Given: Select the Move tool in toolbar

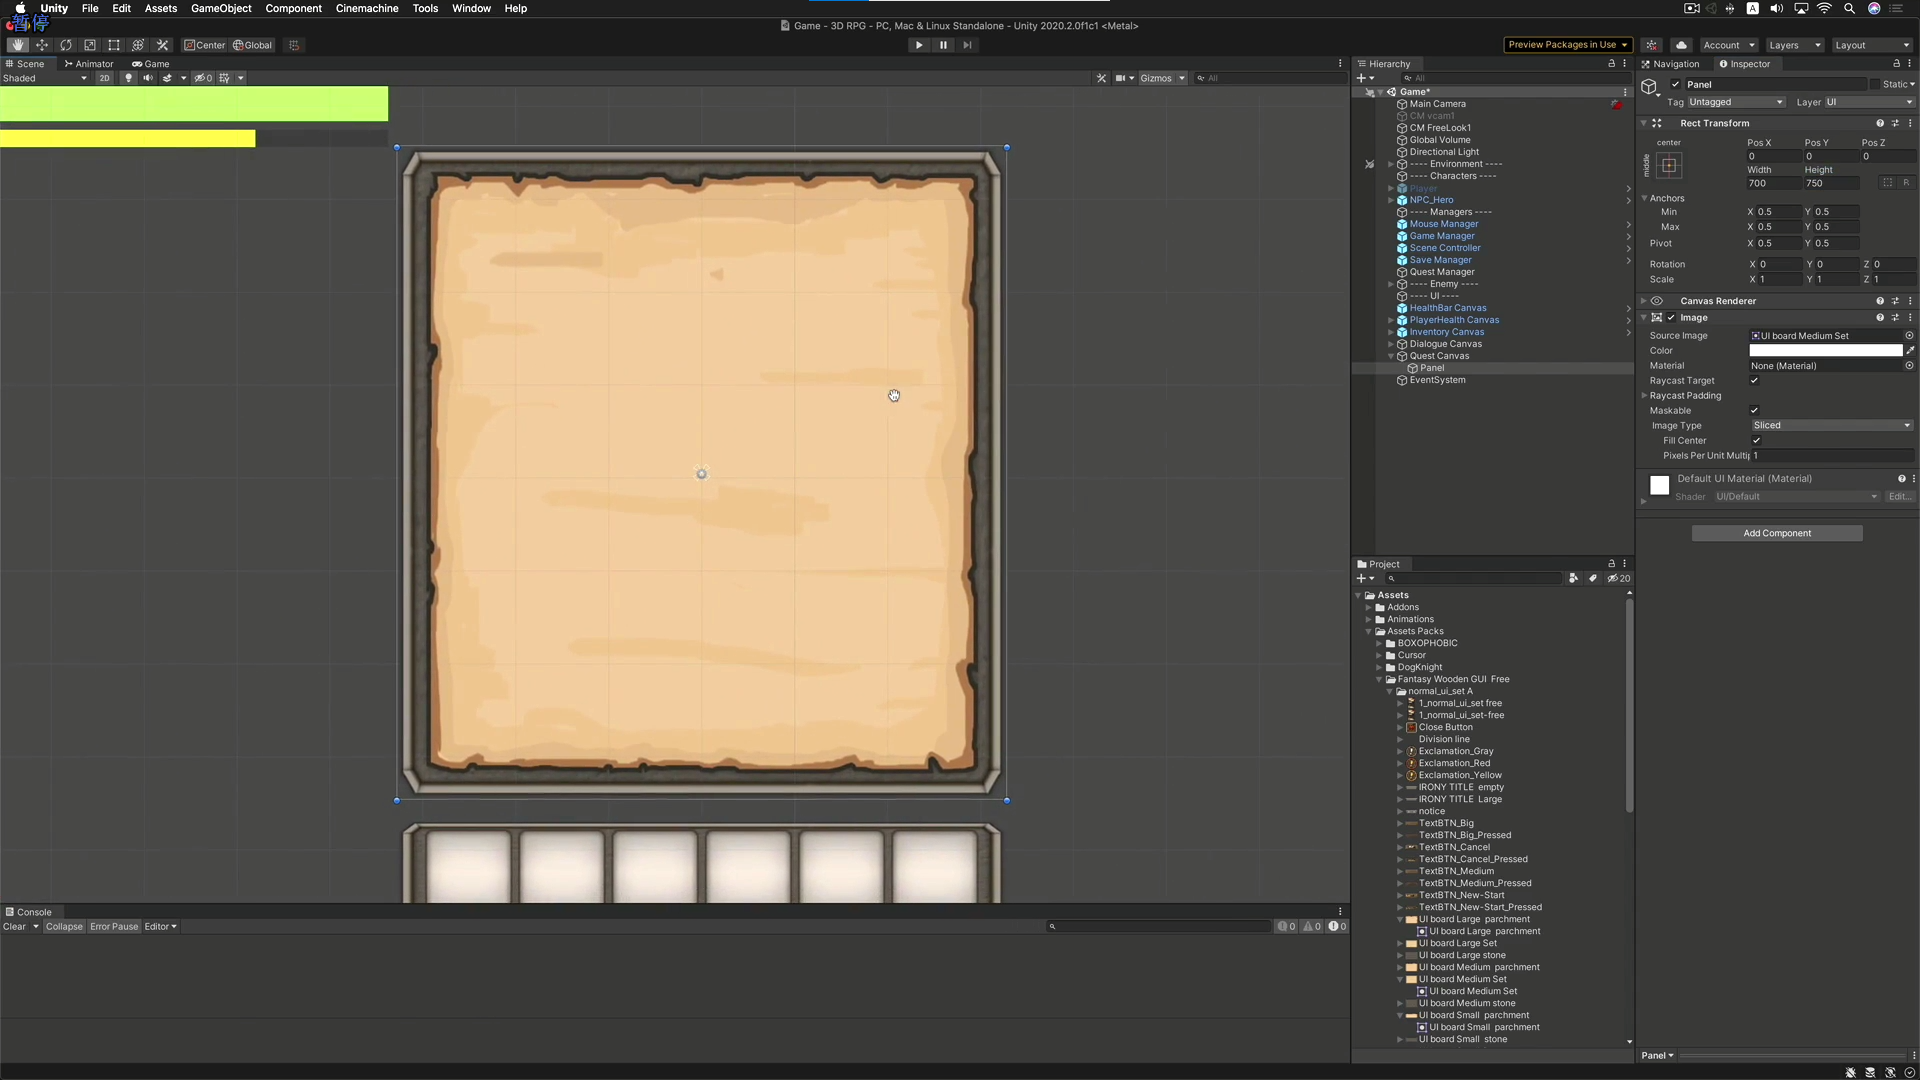Looking at the screenshot, I should tap(42, 45).
